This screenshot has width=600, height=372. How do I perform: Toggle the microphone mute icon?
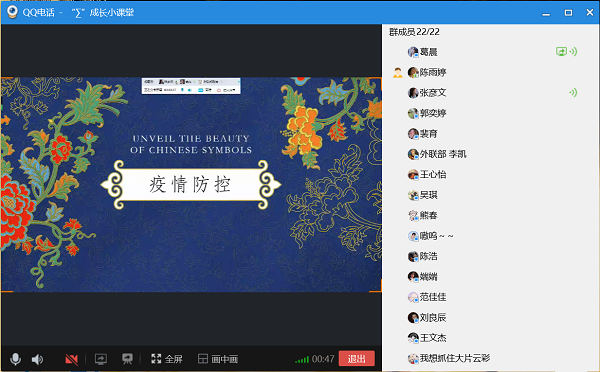(16, 359)
